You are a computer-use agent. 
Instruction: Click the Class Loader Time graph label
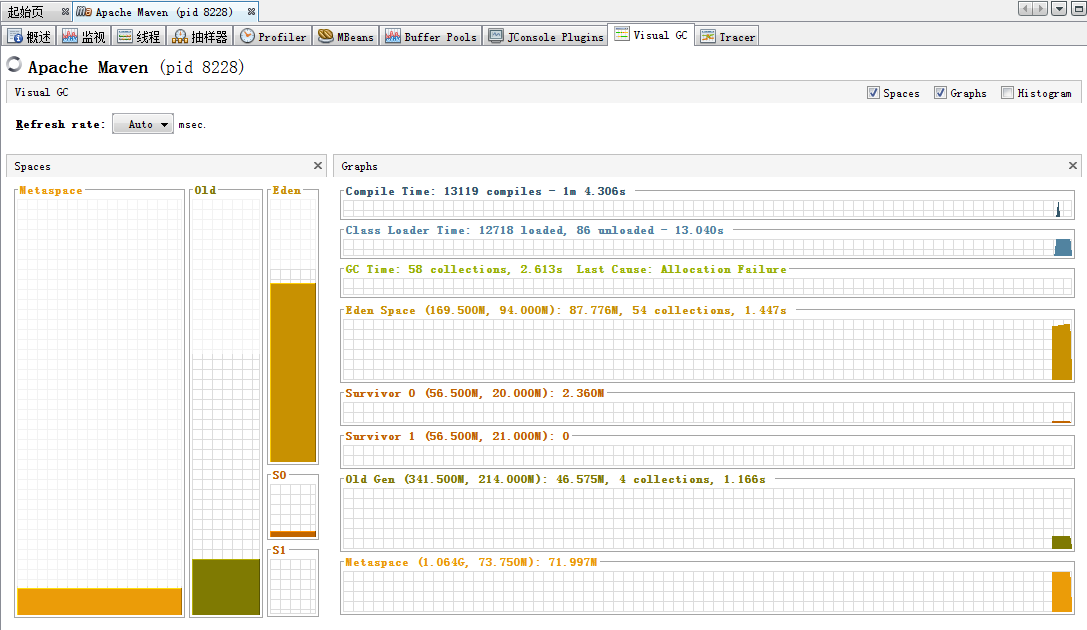point(534,230)
